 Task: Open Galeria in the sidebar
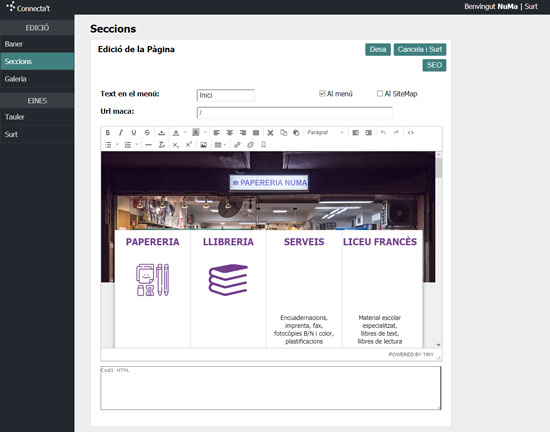37,79
